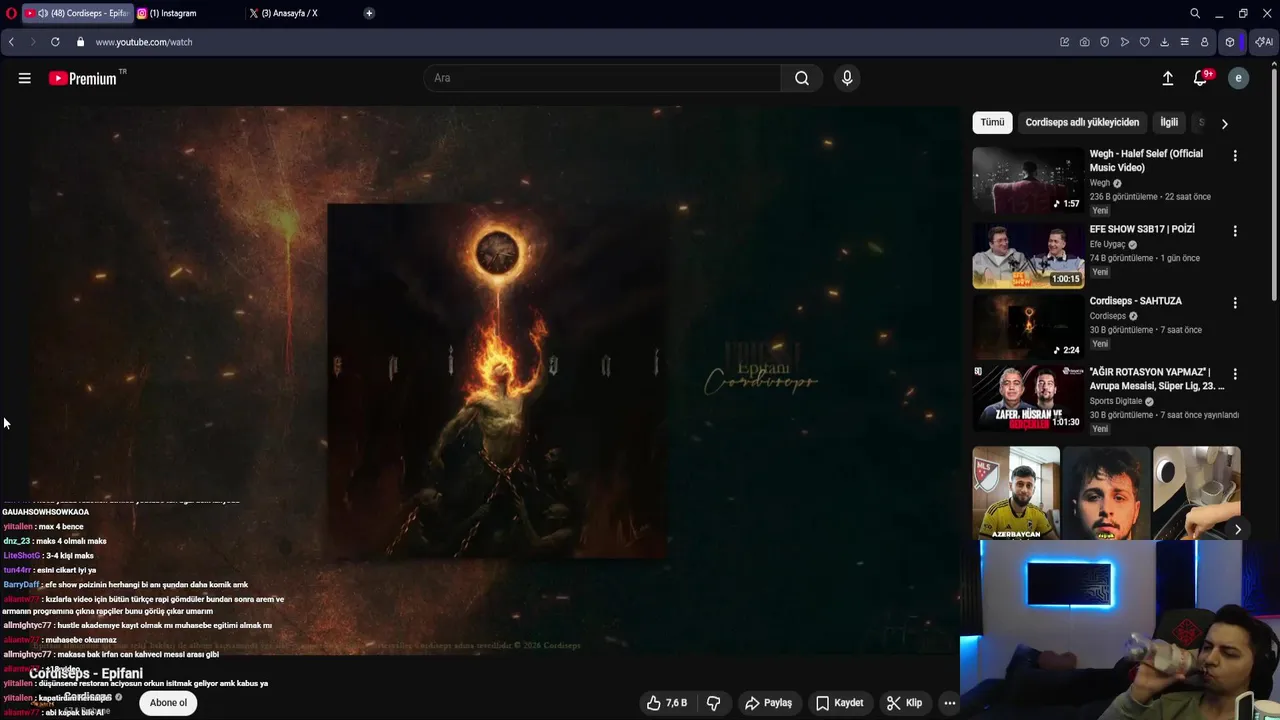This screenshot has width=1280, height=720.
Task: Take a snapshot with the camera icon
Action: 1085,42
